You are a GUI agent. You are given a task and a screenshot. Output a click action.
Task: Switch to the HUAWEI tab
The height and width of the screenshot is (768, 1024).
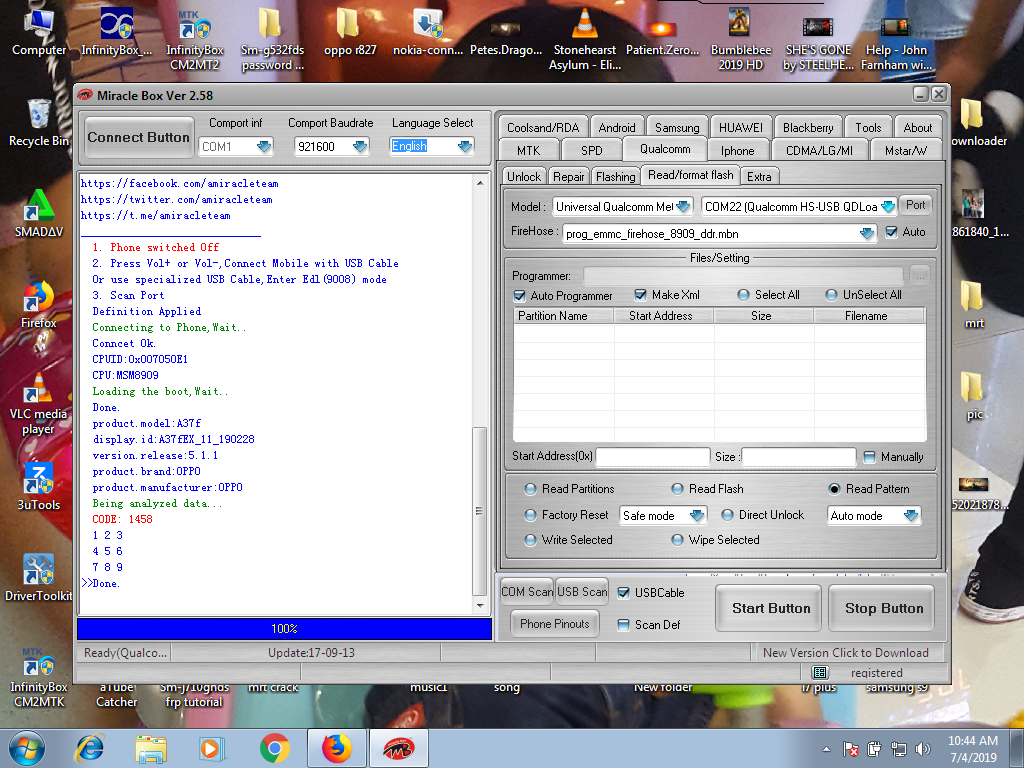coord(741,128)
